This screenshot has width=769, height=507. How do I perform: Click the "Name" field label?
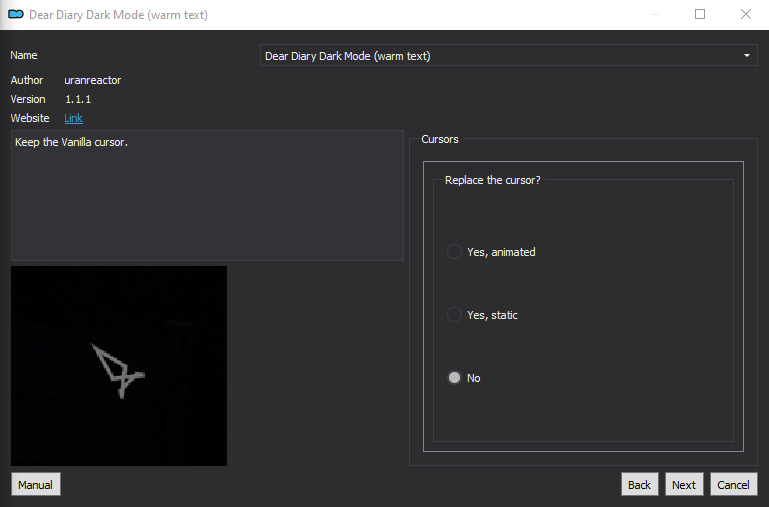tap(24, 55)
